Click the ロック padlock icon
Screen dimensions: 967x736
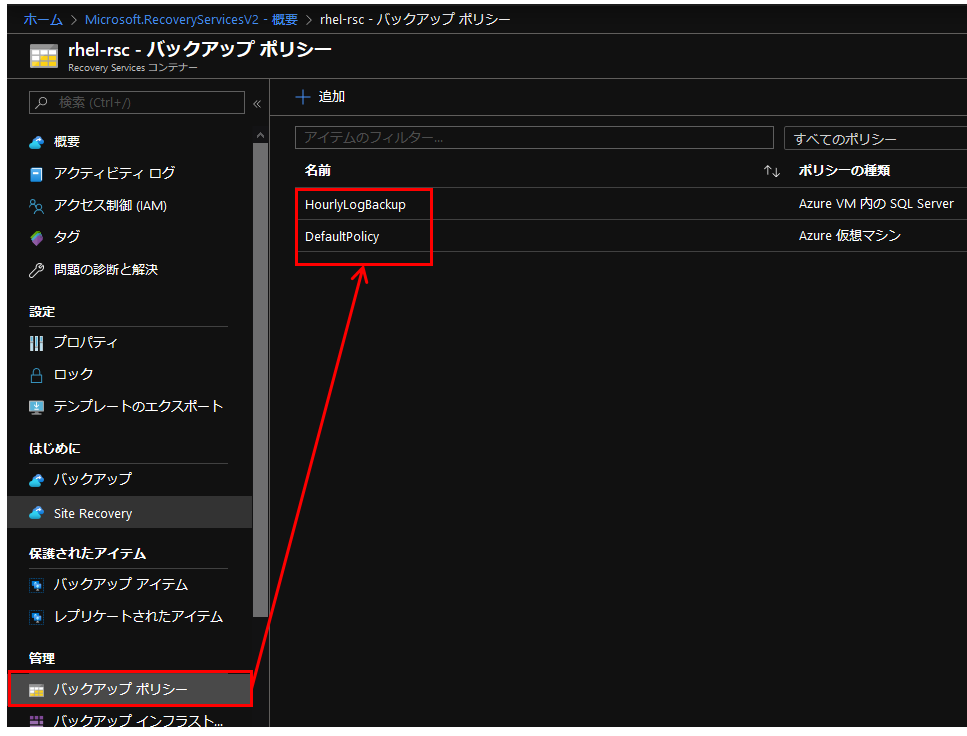click(36, 375)
